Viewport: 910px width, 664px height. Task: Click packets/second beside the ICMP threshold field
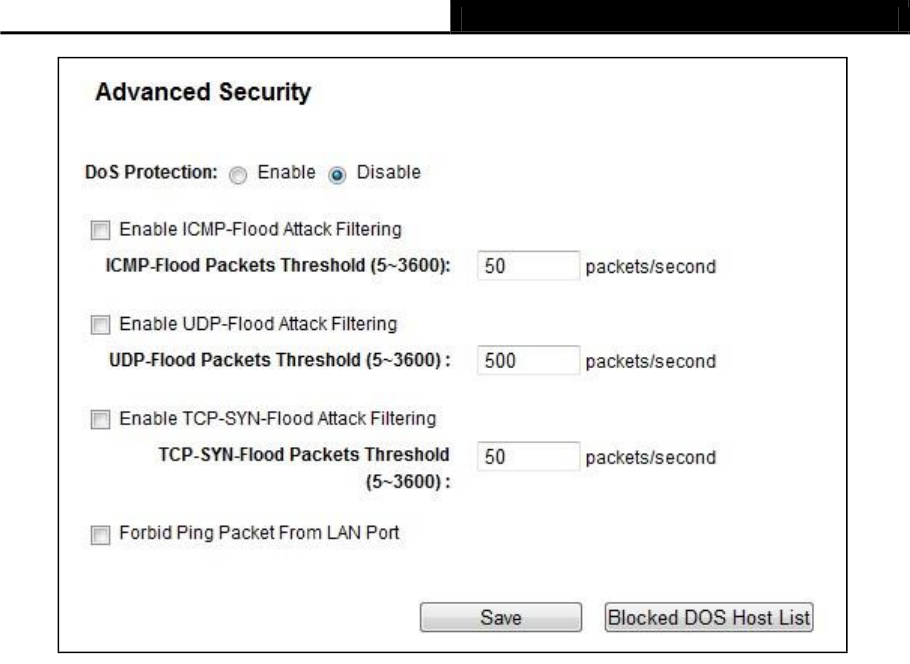(650, 267)
